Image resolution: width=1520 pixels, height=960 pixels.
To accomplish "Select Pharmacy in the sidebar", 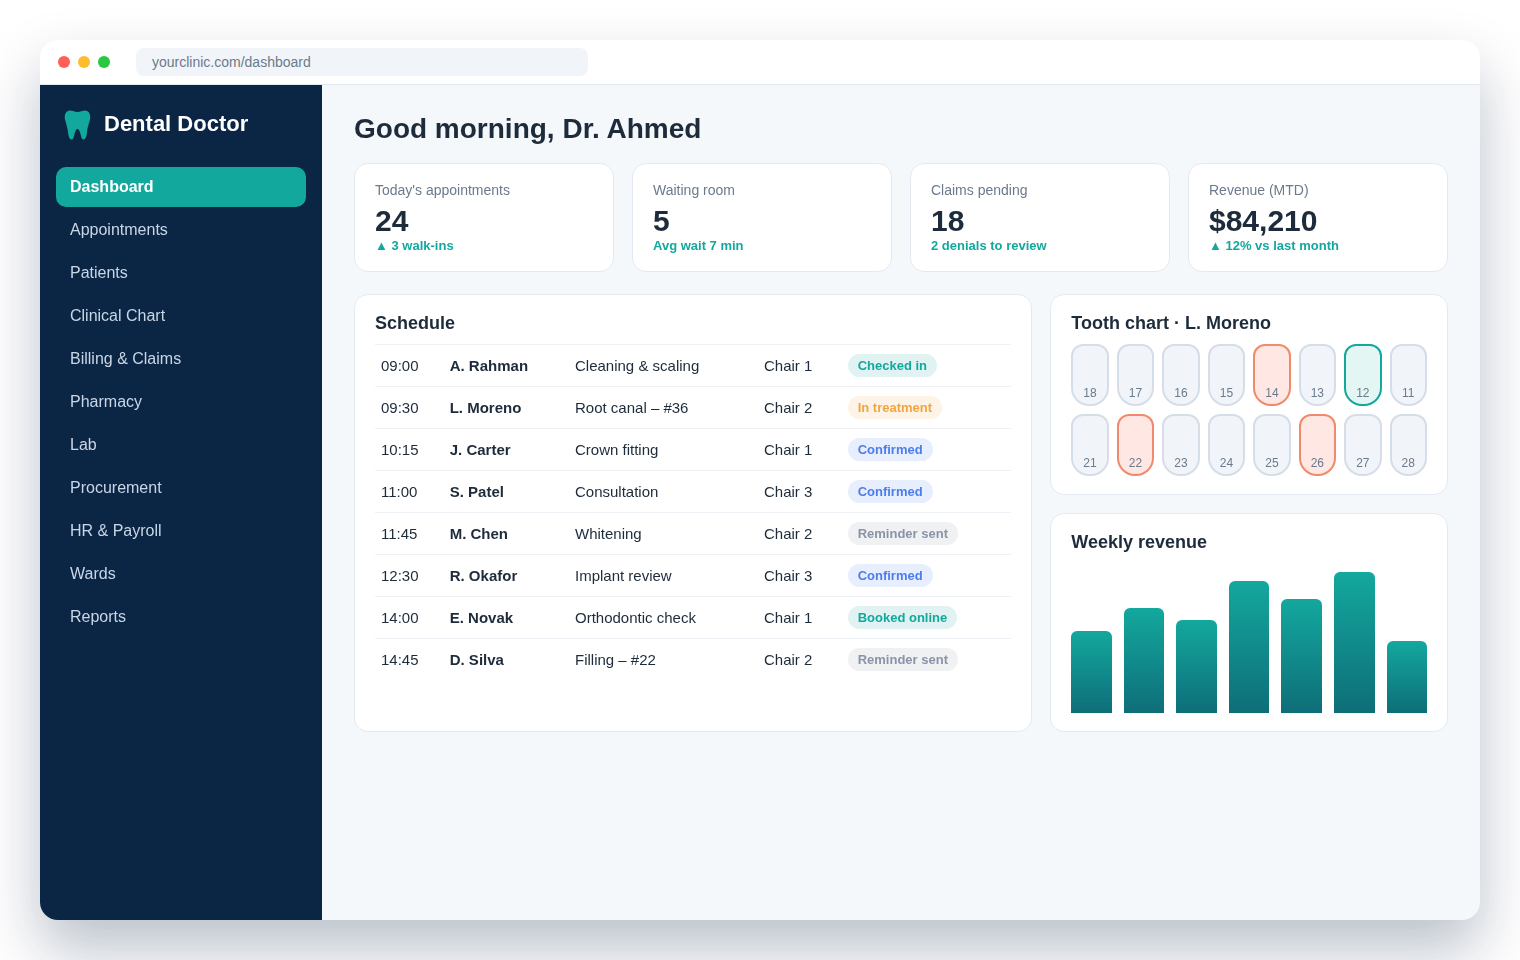I will point(181,402).
